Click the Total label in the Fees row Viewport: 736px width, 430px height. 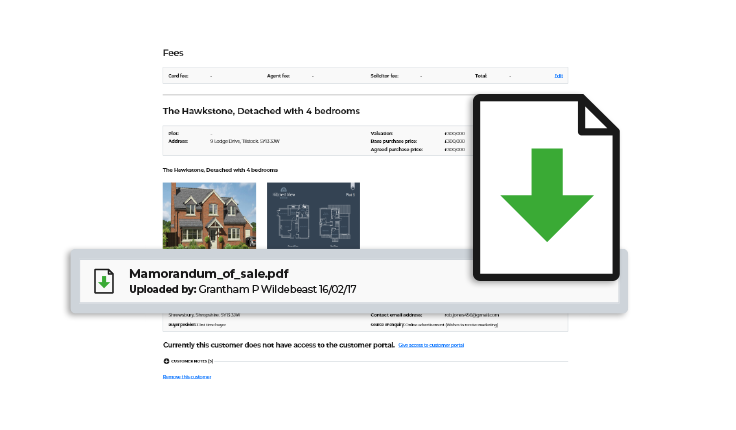[x=481, y=75]
